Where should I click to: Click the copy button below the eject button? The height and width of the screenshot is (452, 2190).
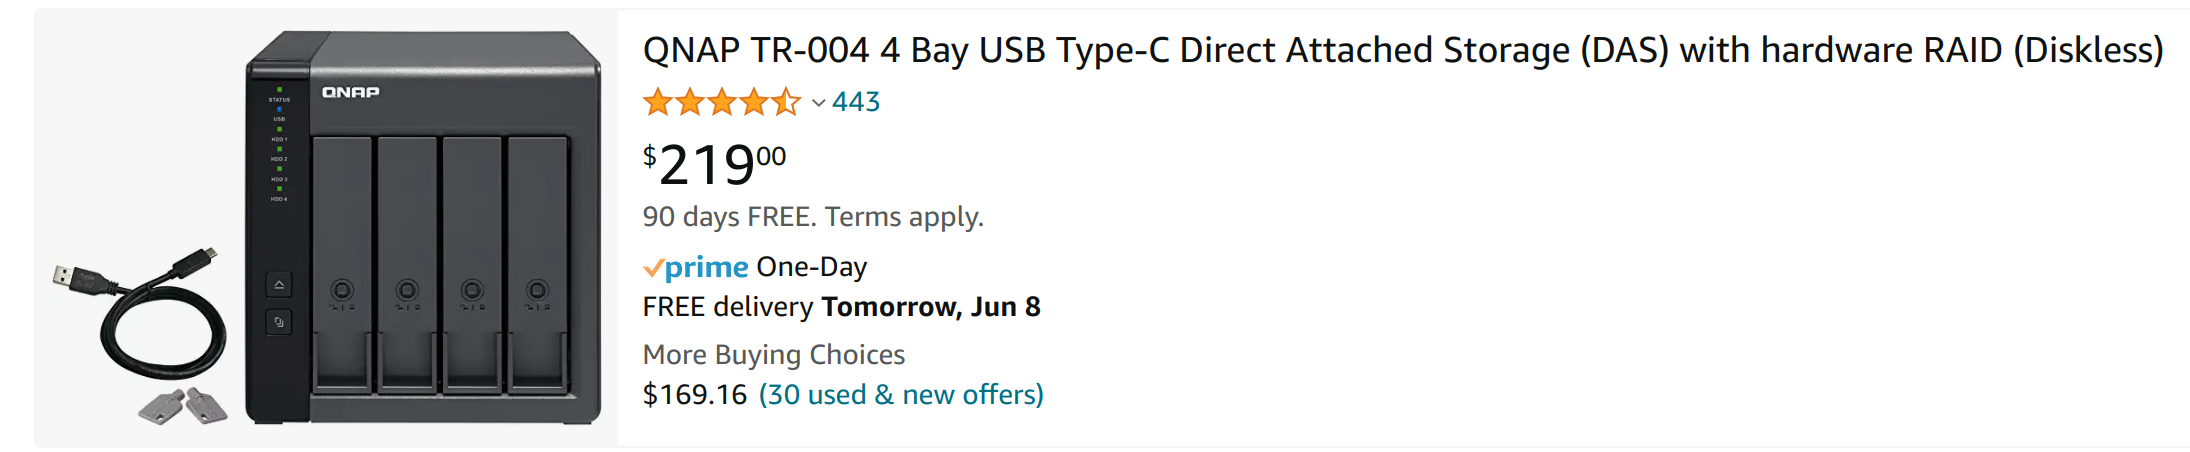click(279, 322)
